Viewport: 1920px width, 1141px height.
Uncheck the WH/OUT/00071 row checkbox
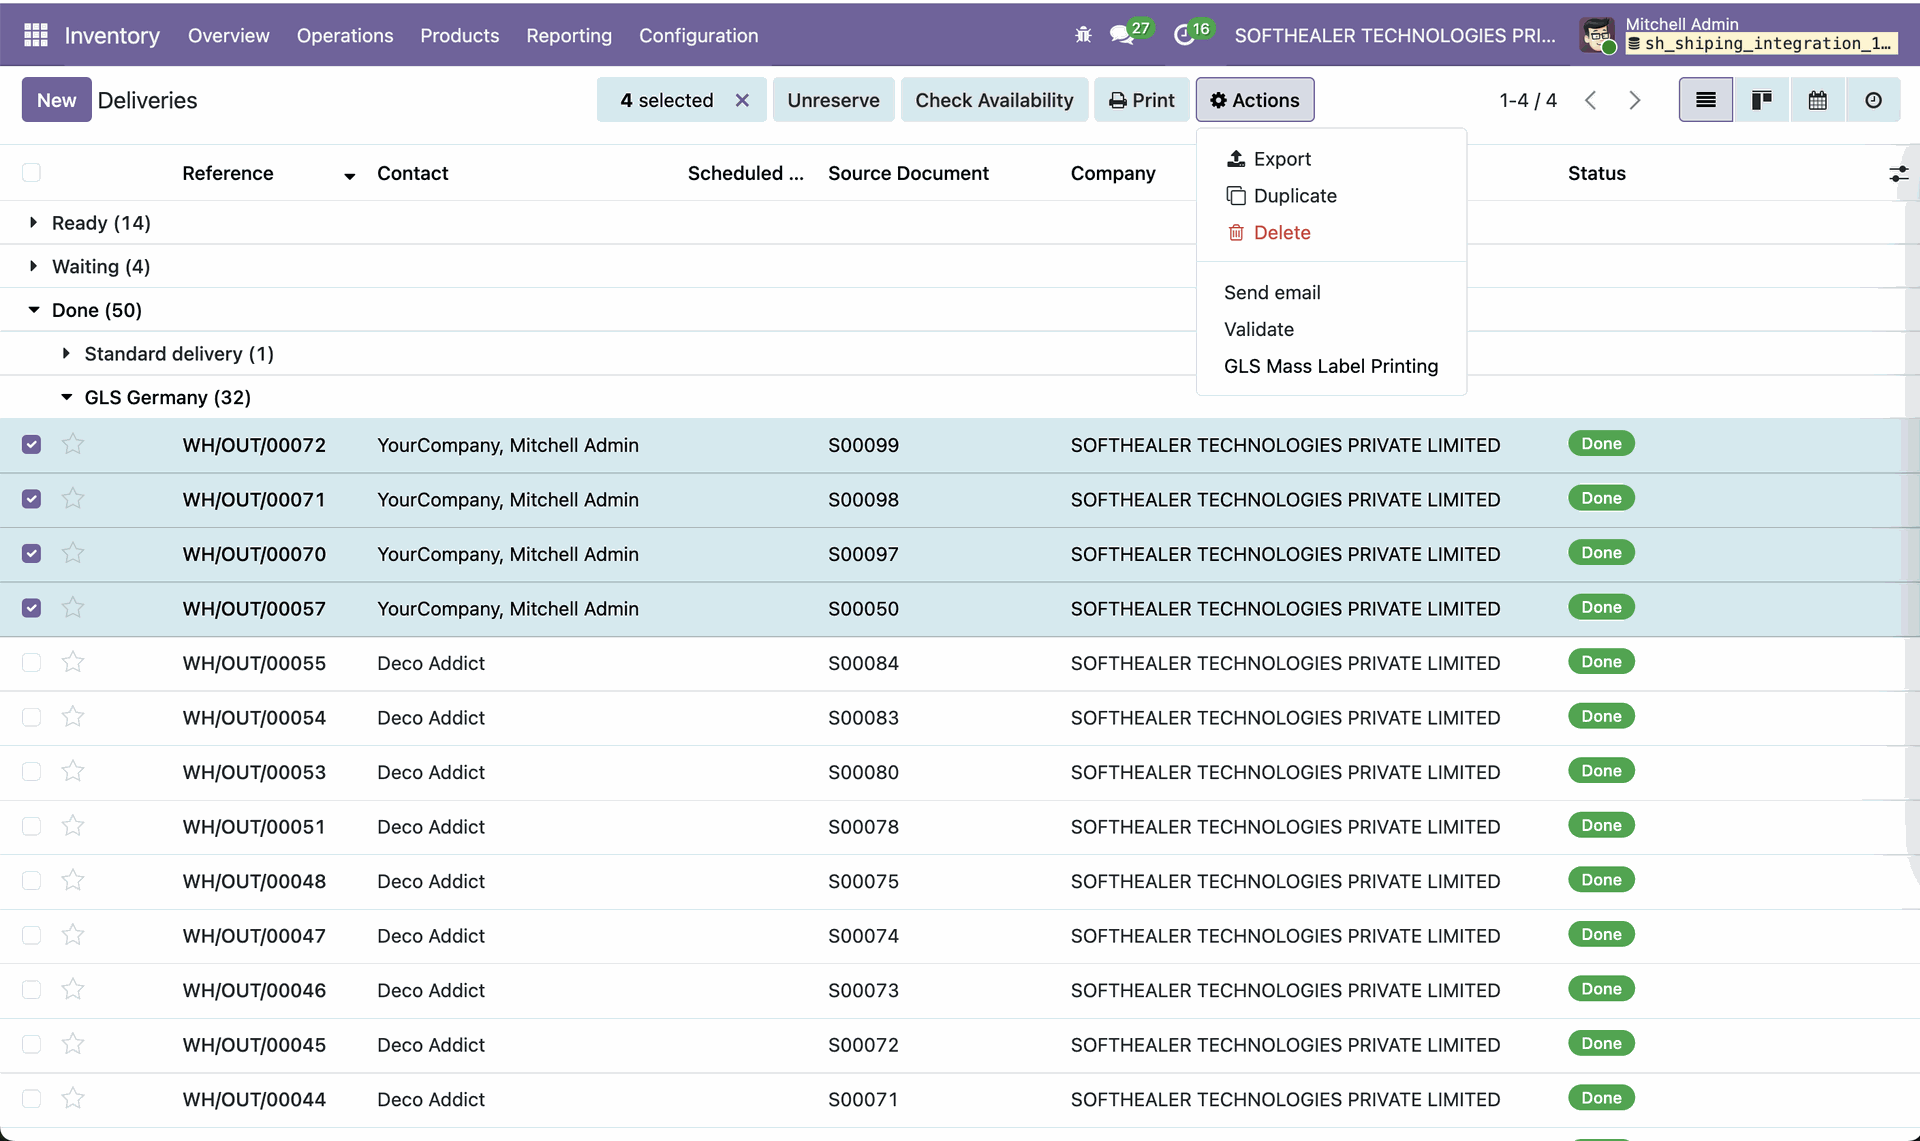[32, 499]
